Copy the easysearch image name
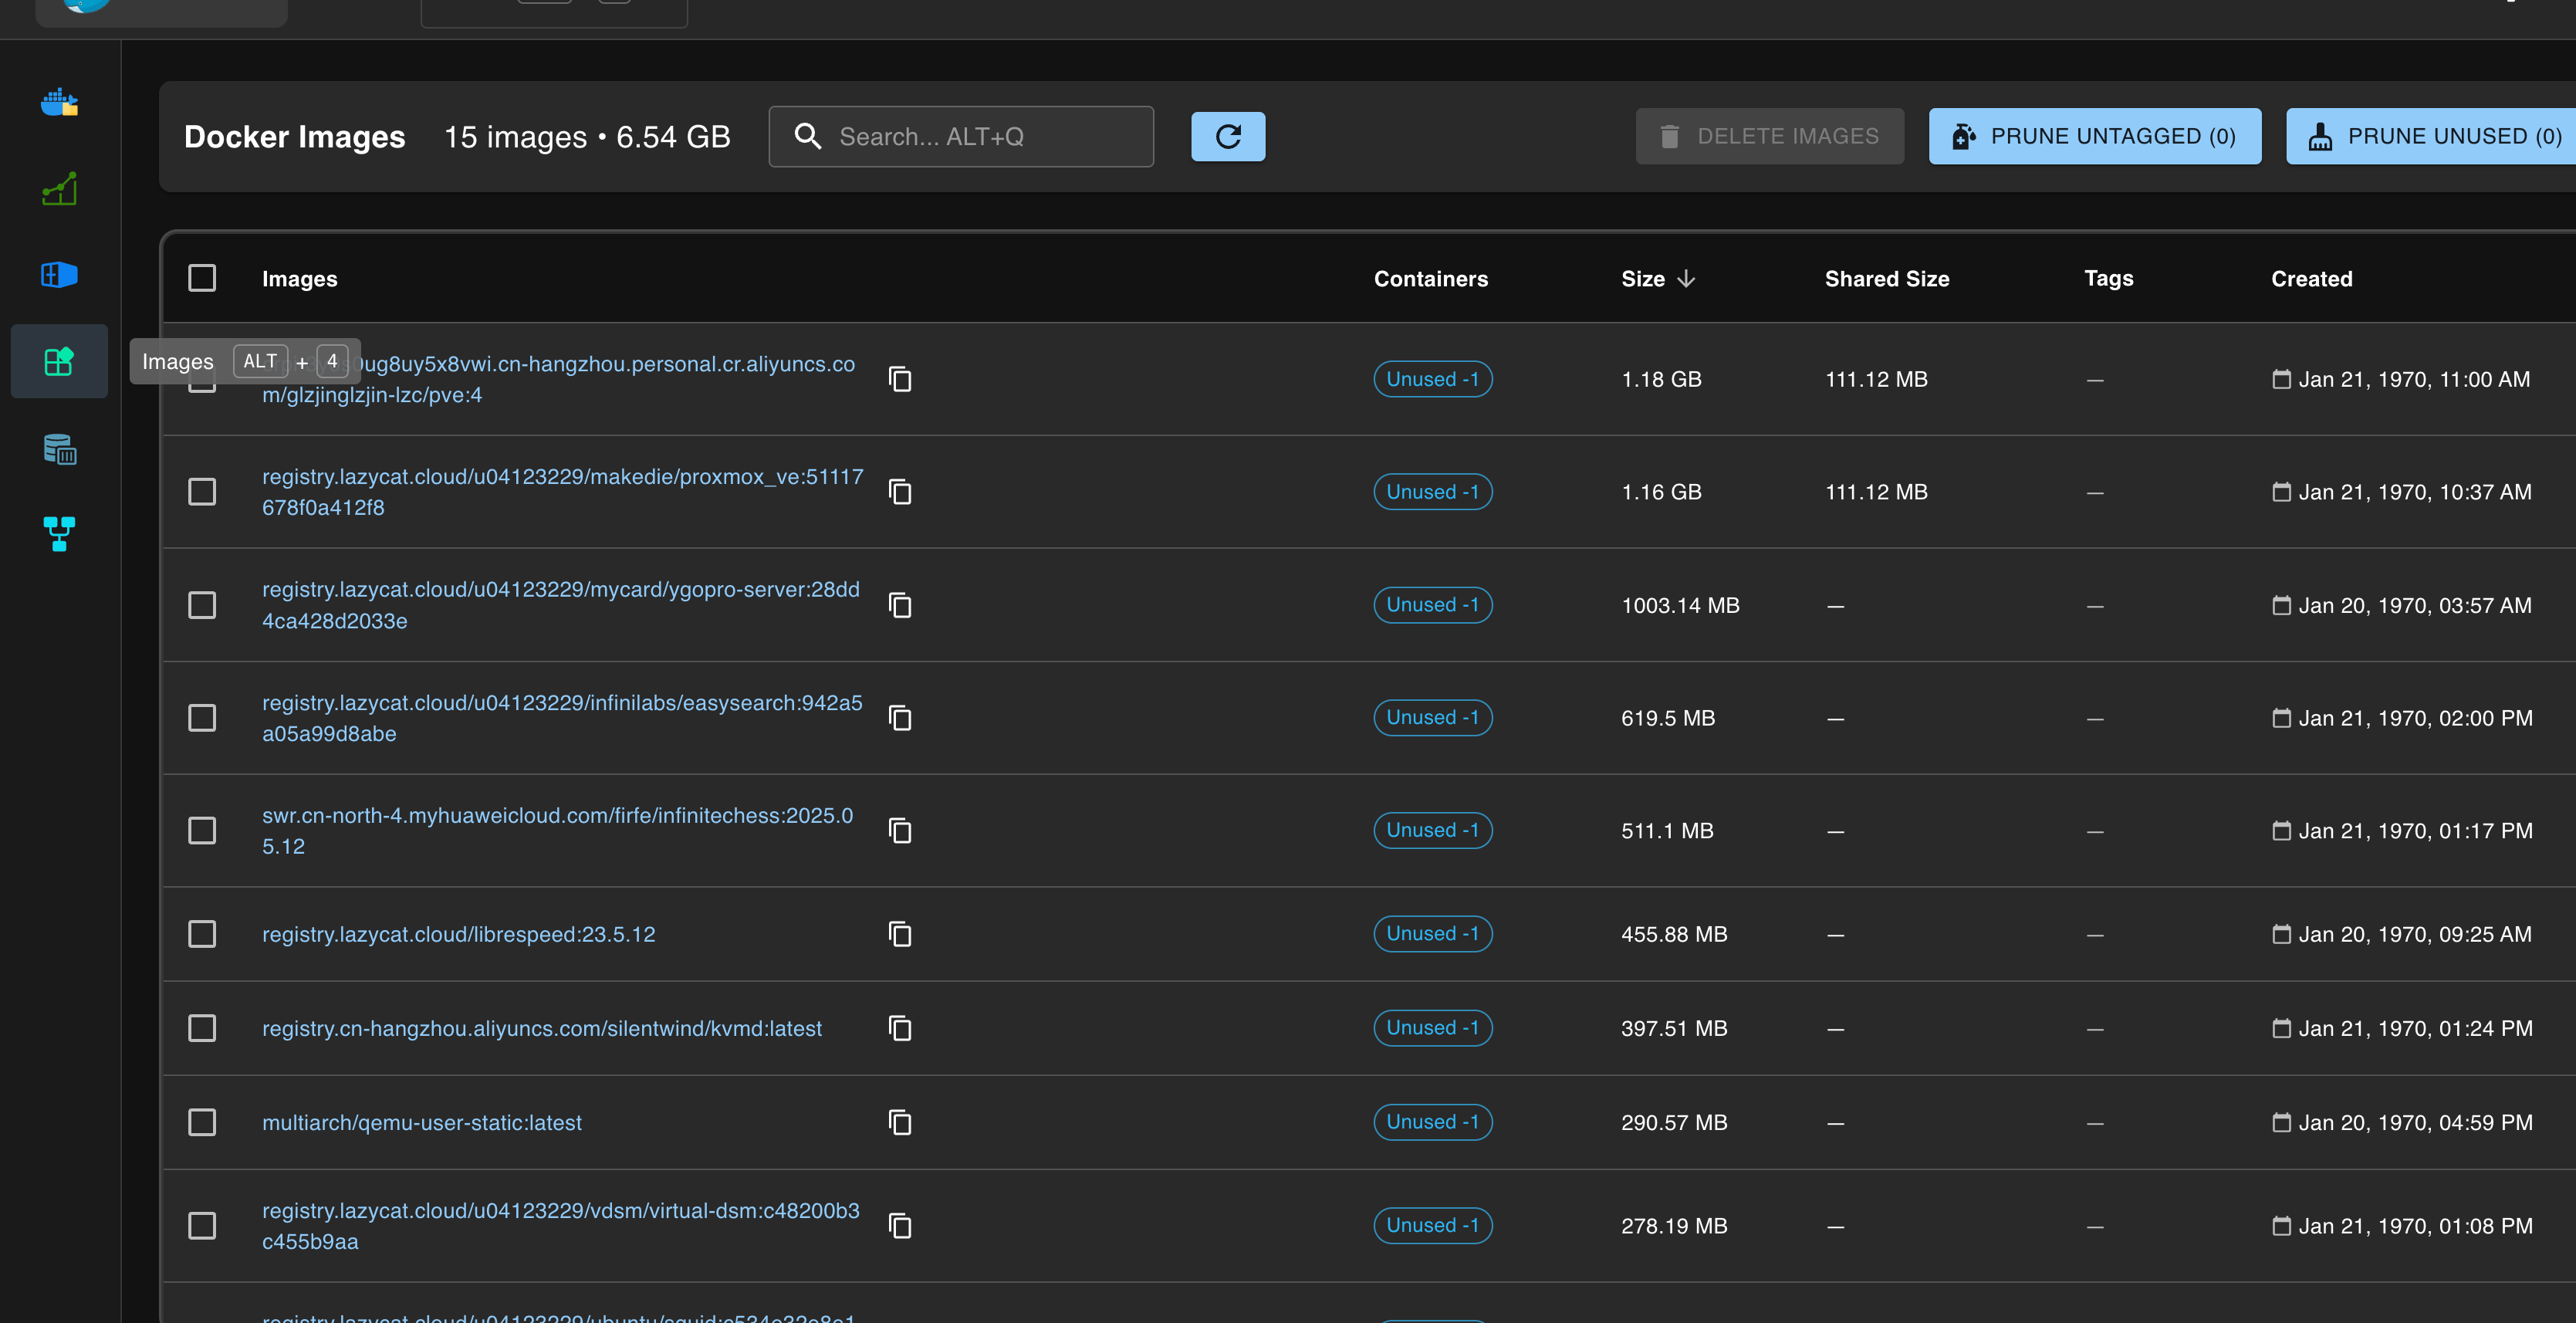The height and width of the screenshot is (1323, 2576). click(x=900, y=718)
